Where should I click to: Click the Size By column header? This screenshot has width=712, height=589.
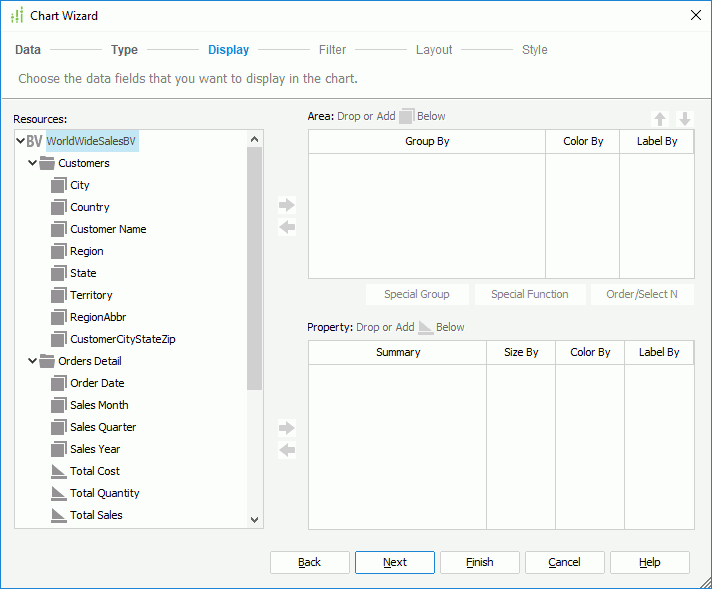[521, 352]
